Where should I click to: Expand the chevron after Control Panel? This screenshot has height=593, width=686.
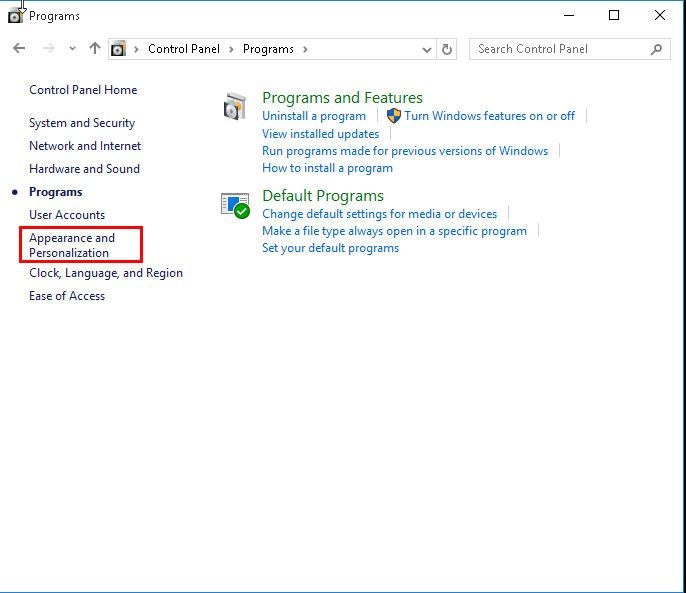coord(231,49)
